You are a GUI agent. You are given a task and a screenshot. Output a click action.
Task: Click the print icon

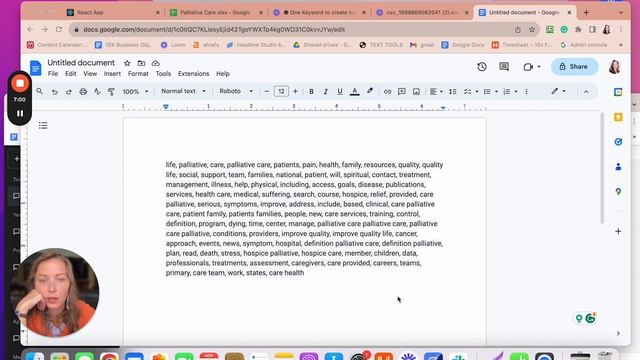[83, 92]
